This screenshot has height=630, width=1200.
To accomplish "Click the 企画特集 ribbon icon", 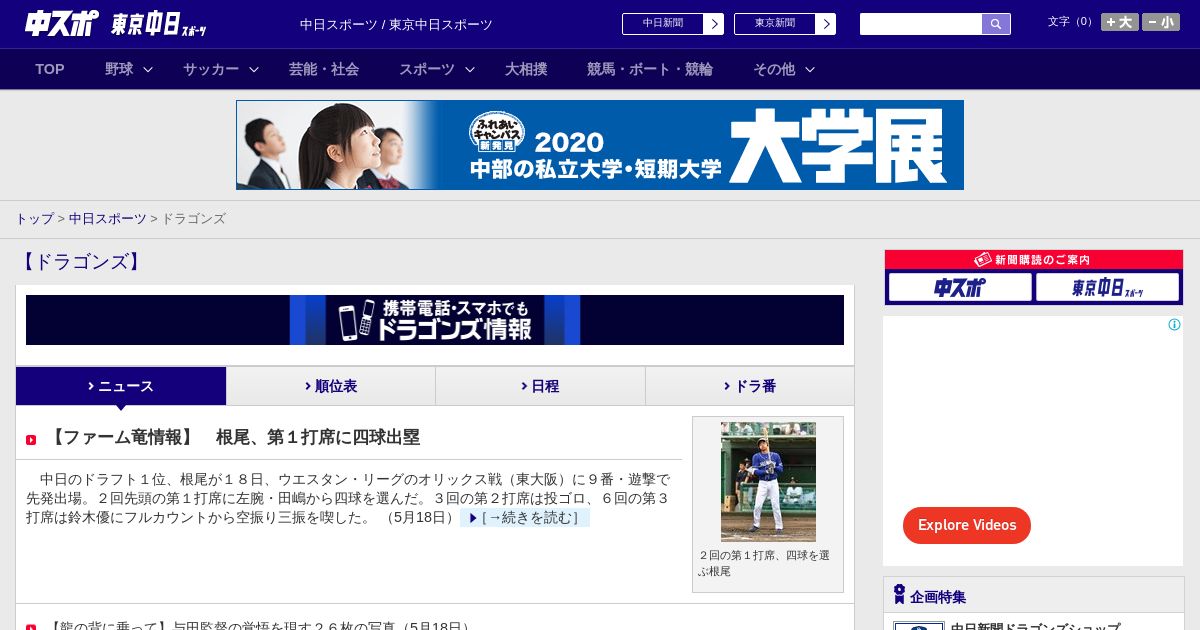I will pyautogui.click(x=899, y=595).
